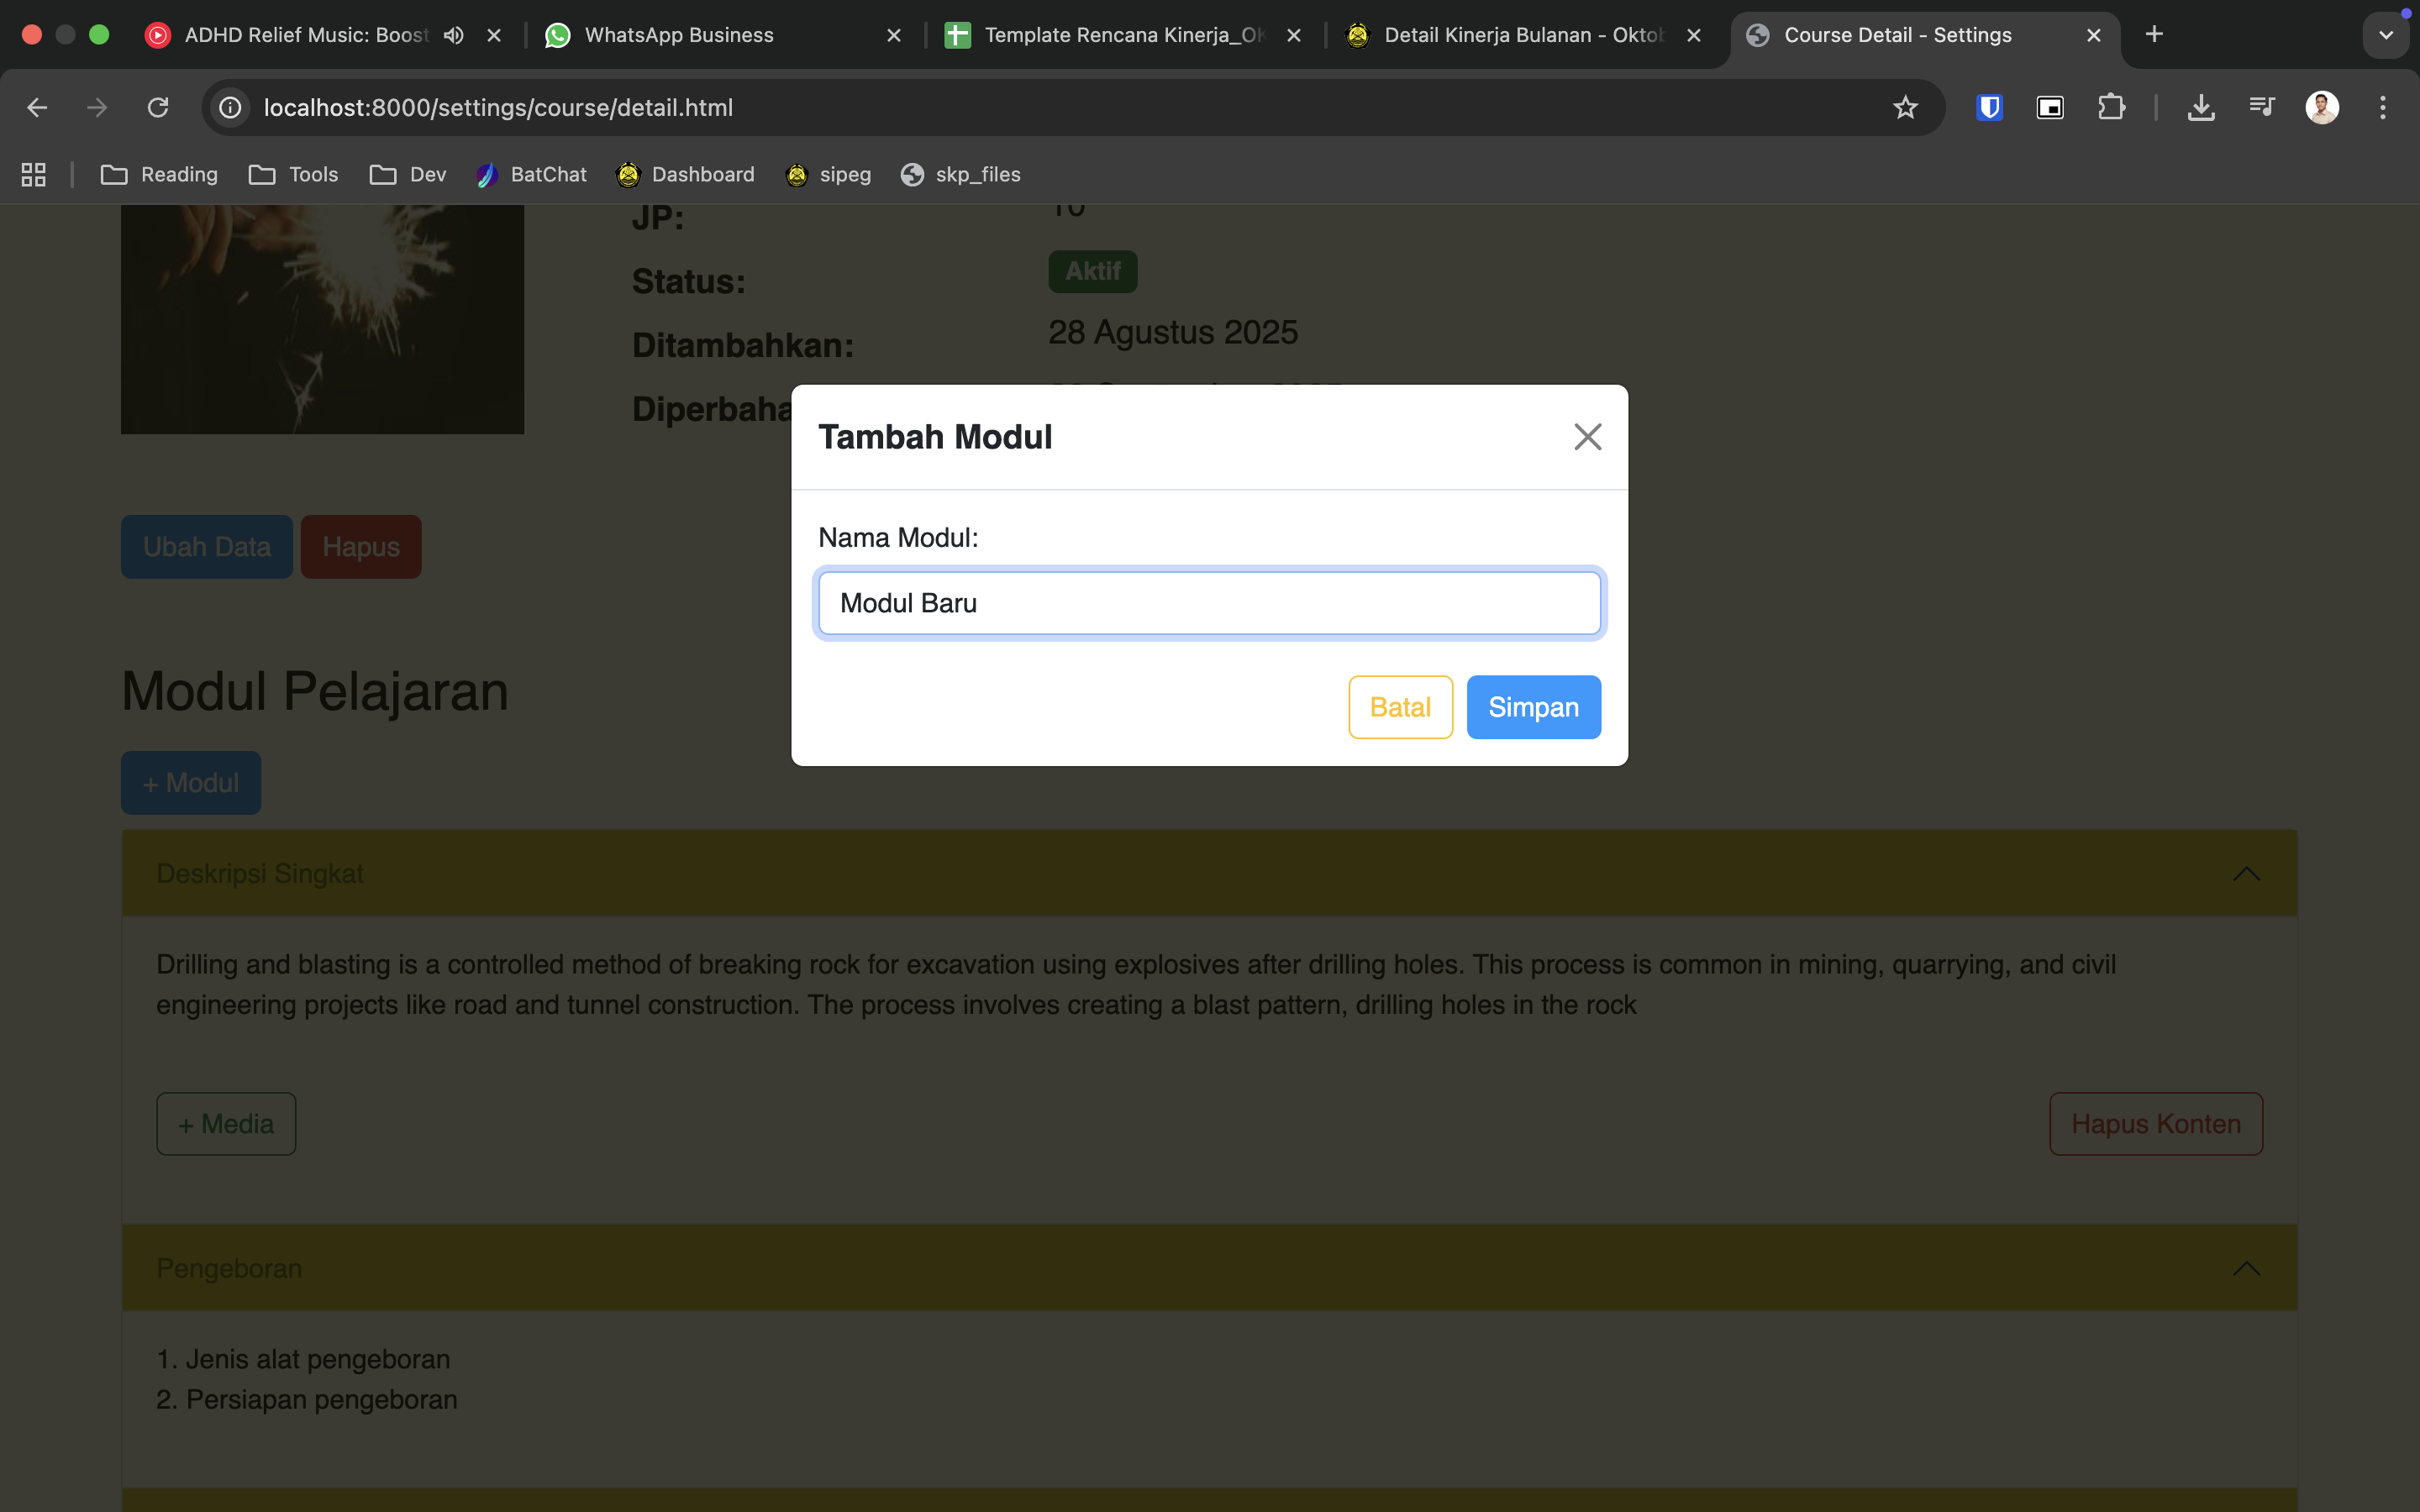
Task: Open the Bitwarden extension icon
Action: pos(1989,107)
